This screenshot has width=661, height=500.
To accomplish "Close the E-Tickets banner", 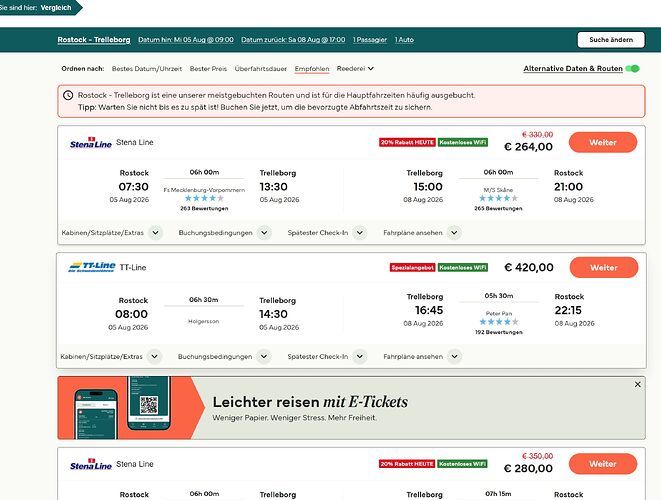I will [637, 384].
